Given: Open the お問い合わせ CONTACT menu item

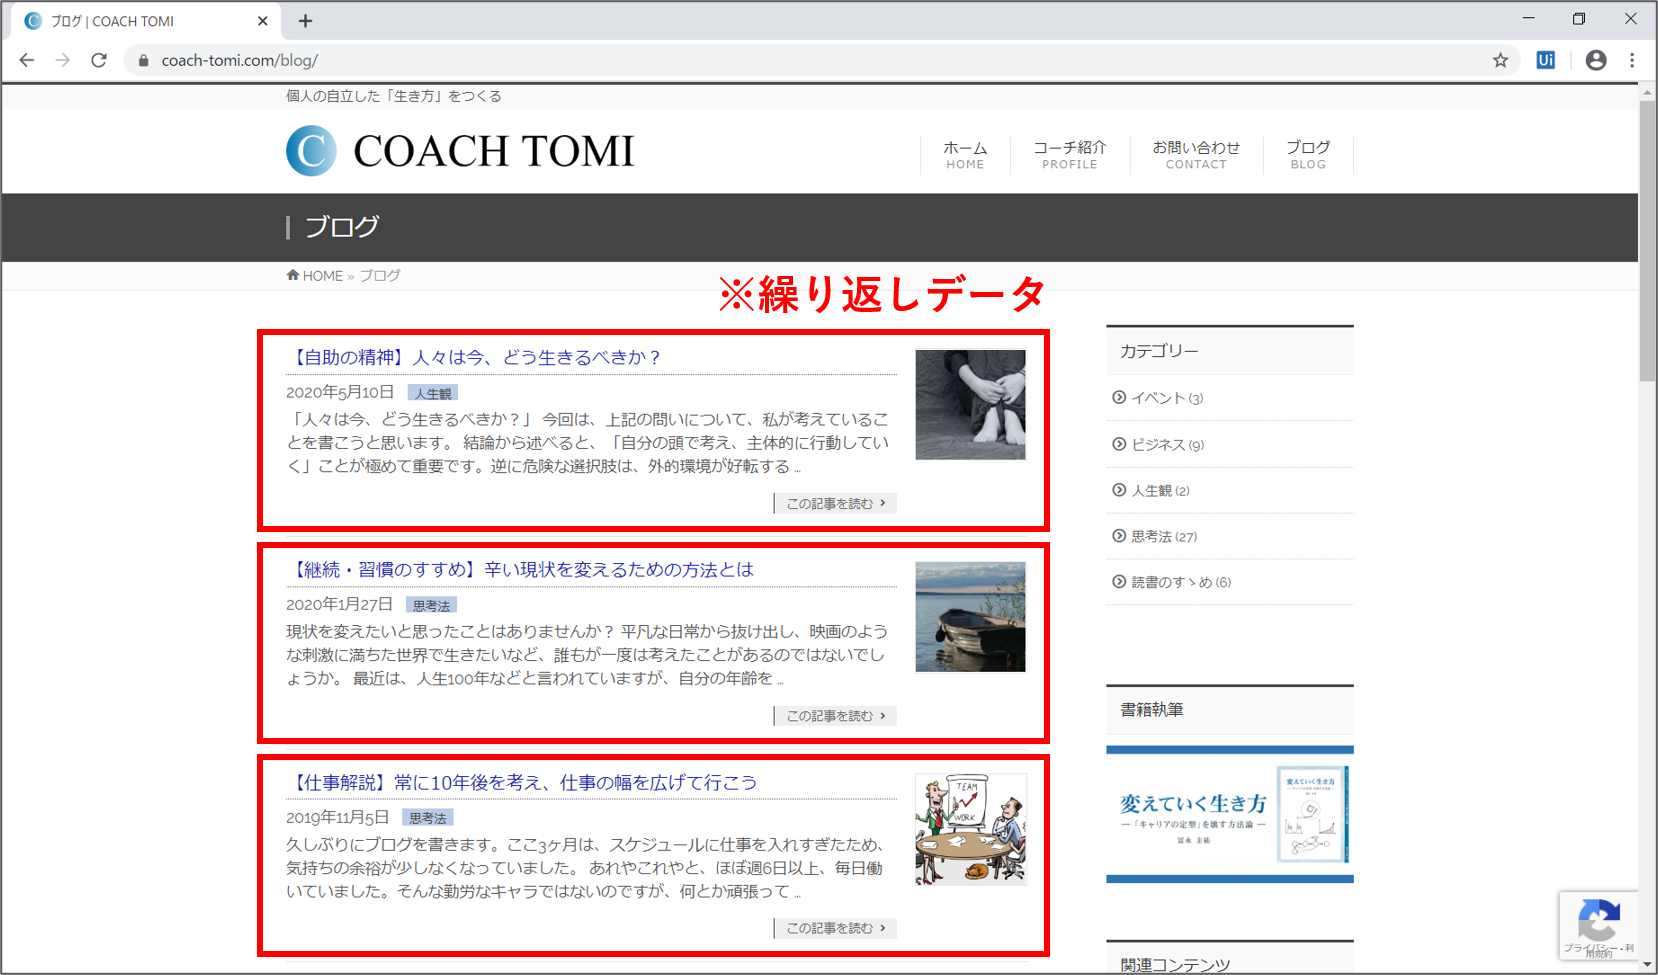Looking at the screenshot, I should (x=1195, y=155).
